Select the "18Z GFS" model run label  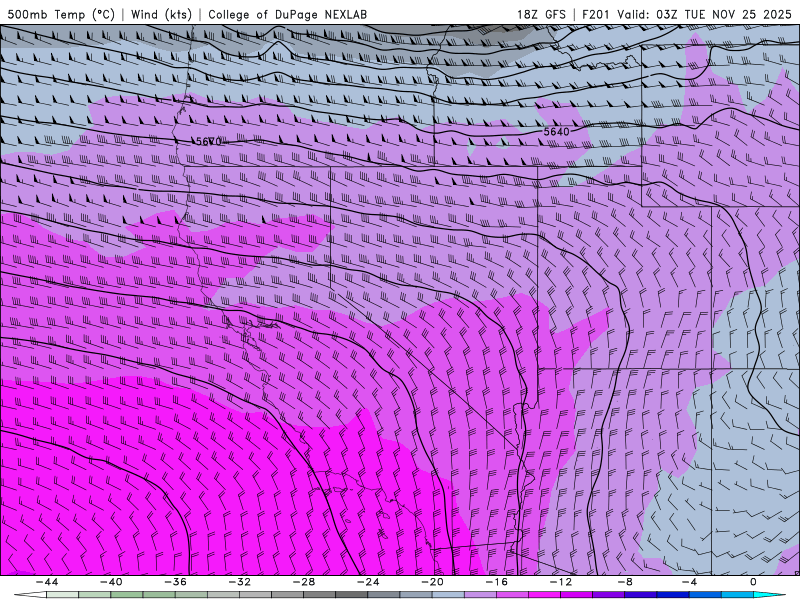point(541,14)
